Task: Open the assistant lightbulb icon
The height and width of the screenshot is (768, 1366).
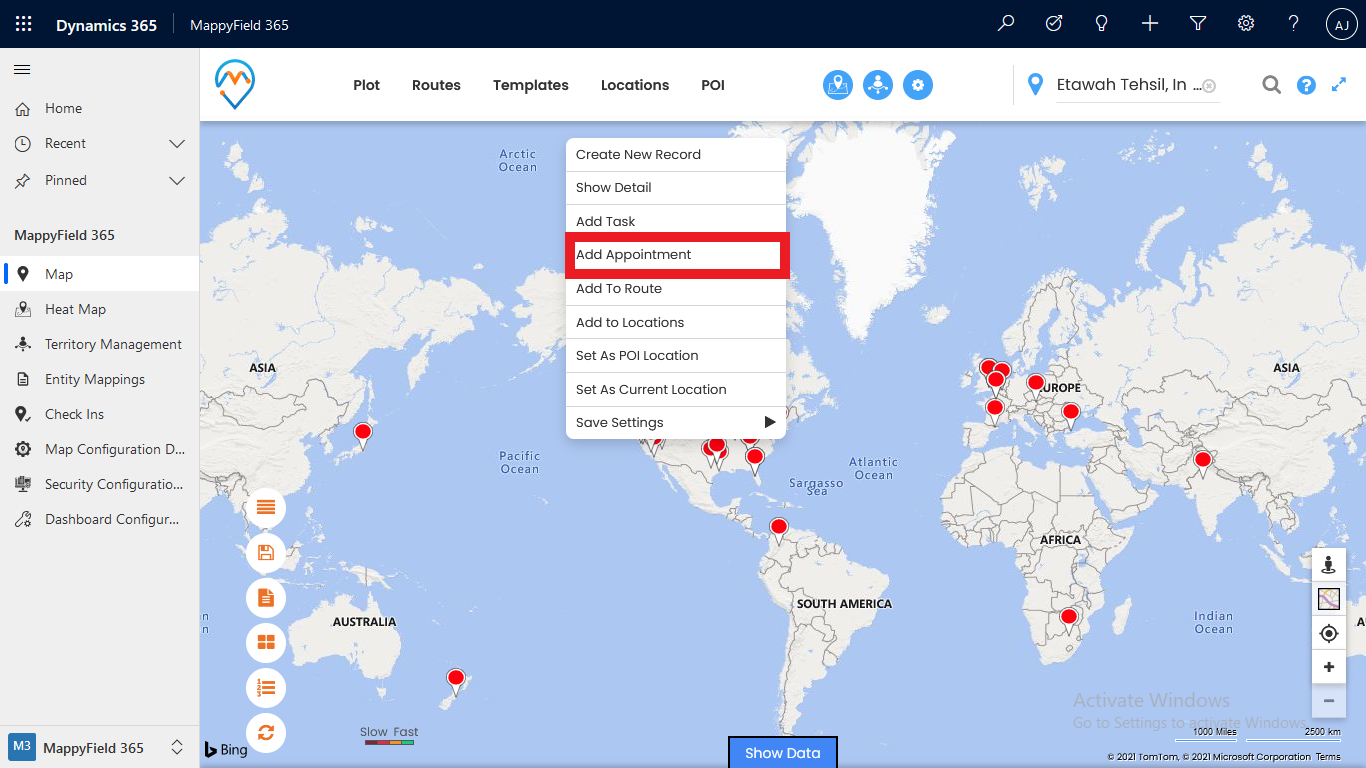Action: (1102, 24)
